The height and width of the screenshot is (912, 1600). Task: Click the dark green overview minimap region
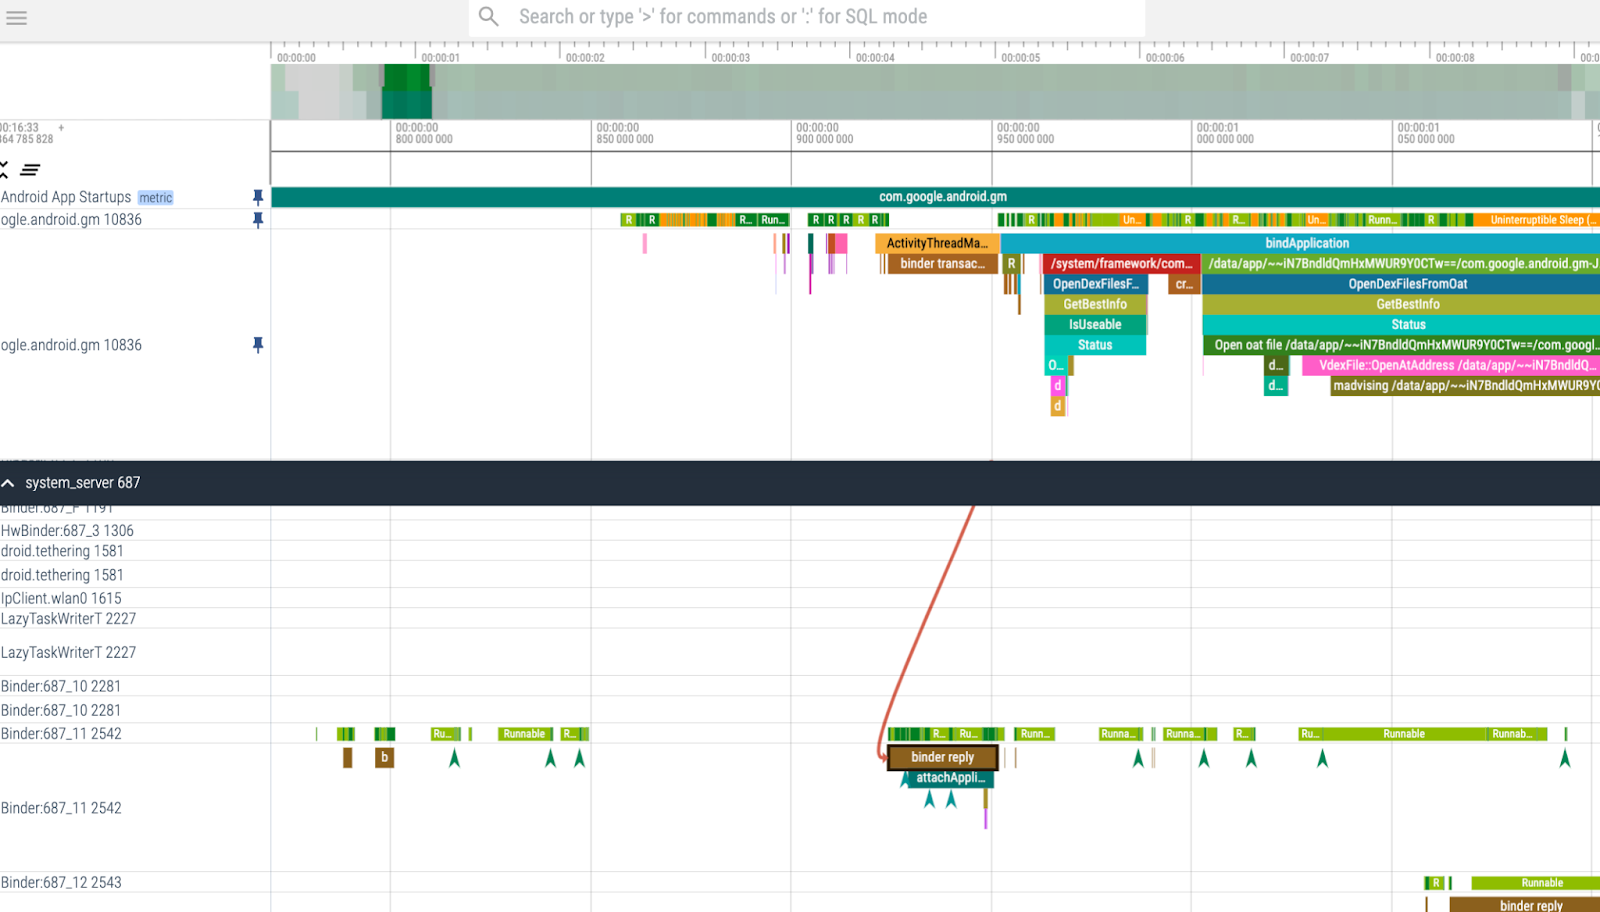coord(406,91)
